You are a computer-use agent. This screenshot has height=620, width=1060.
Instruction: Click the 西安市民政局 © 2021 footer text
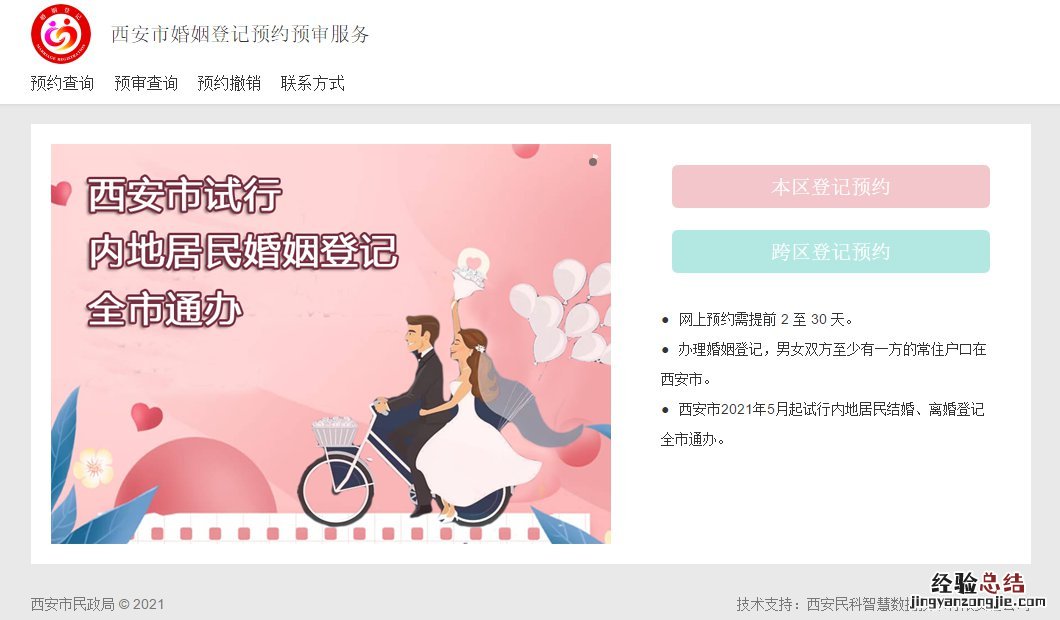[x=97, y=604]
